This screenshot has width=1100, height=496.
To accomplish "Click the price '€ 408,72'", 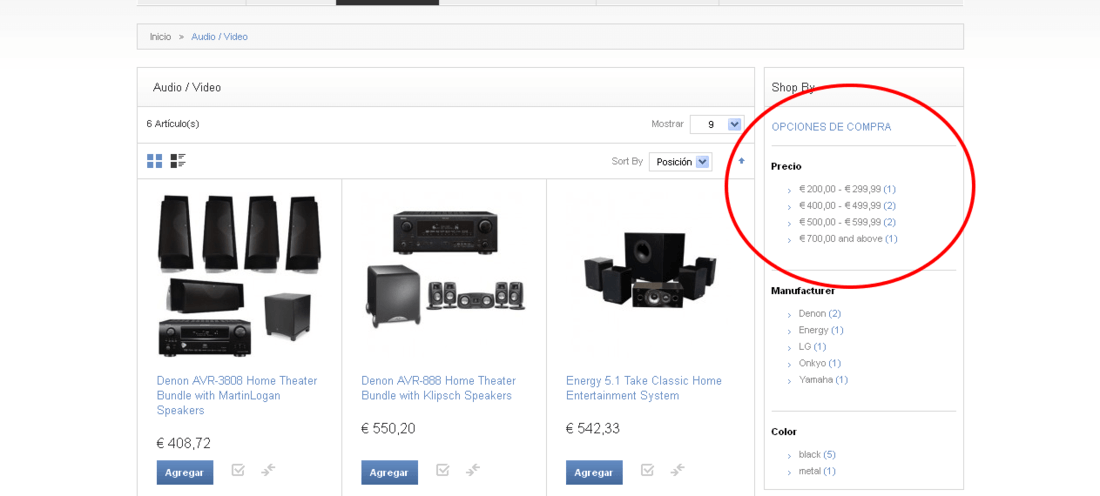I will [x=183, y=443].
